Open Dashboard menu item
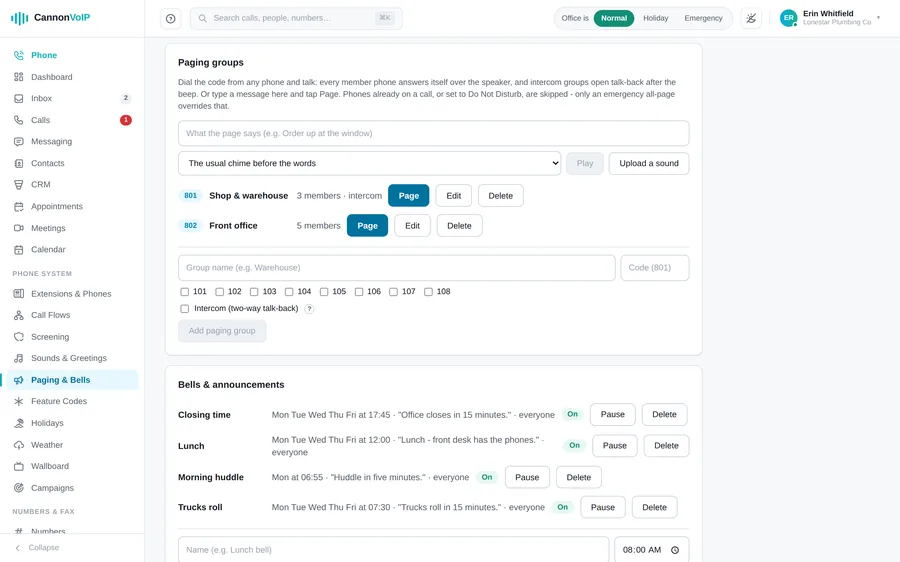Image resolution: width=900 pixels, height=562 pixels. [x=72, y=77]
